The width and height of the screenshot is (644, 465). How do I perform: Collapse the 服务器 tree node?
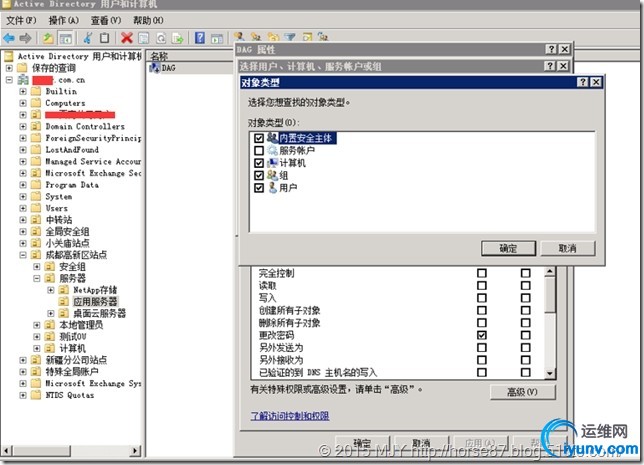[37, 278]
